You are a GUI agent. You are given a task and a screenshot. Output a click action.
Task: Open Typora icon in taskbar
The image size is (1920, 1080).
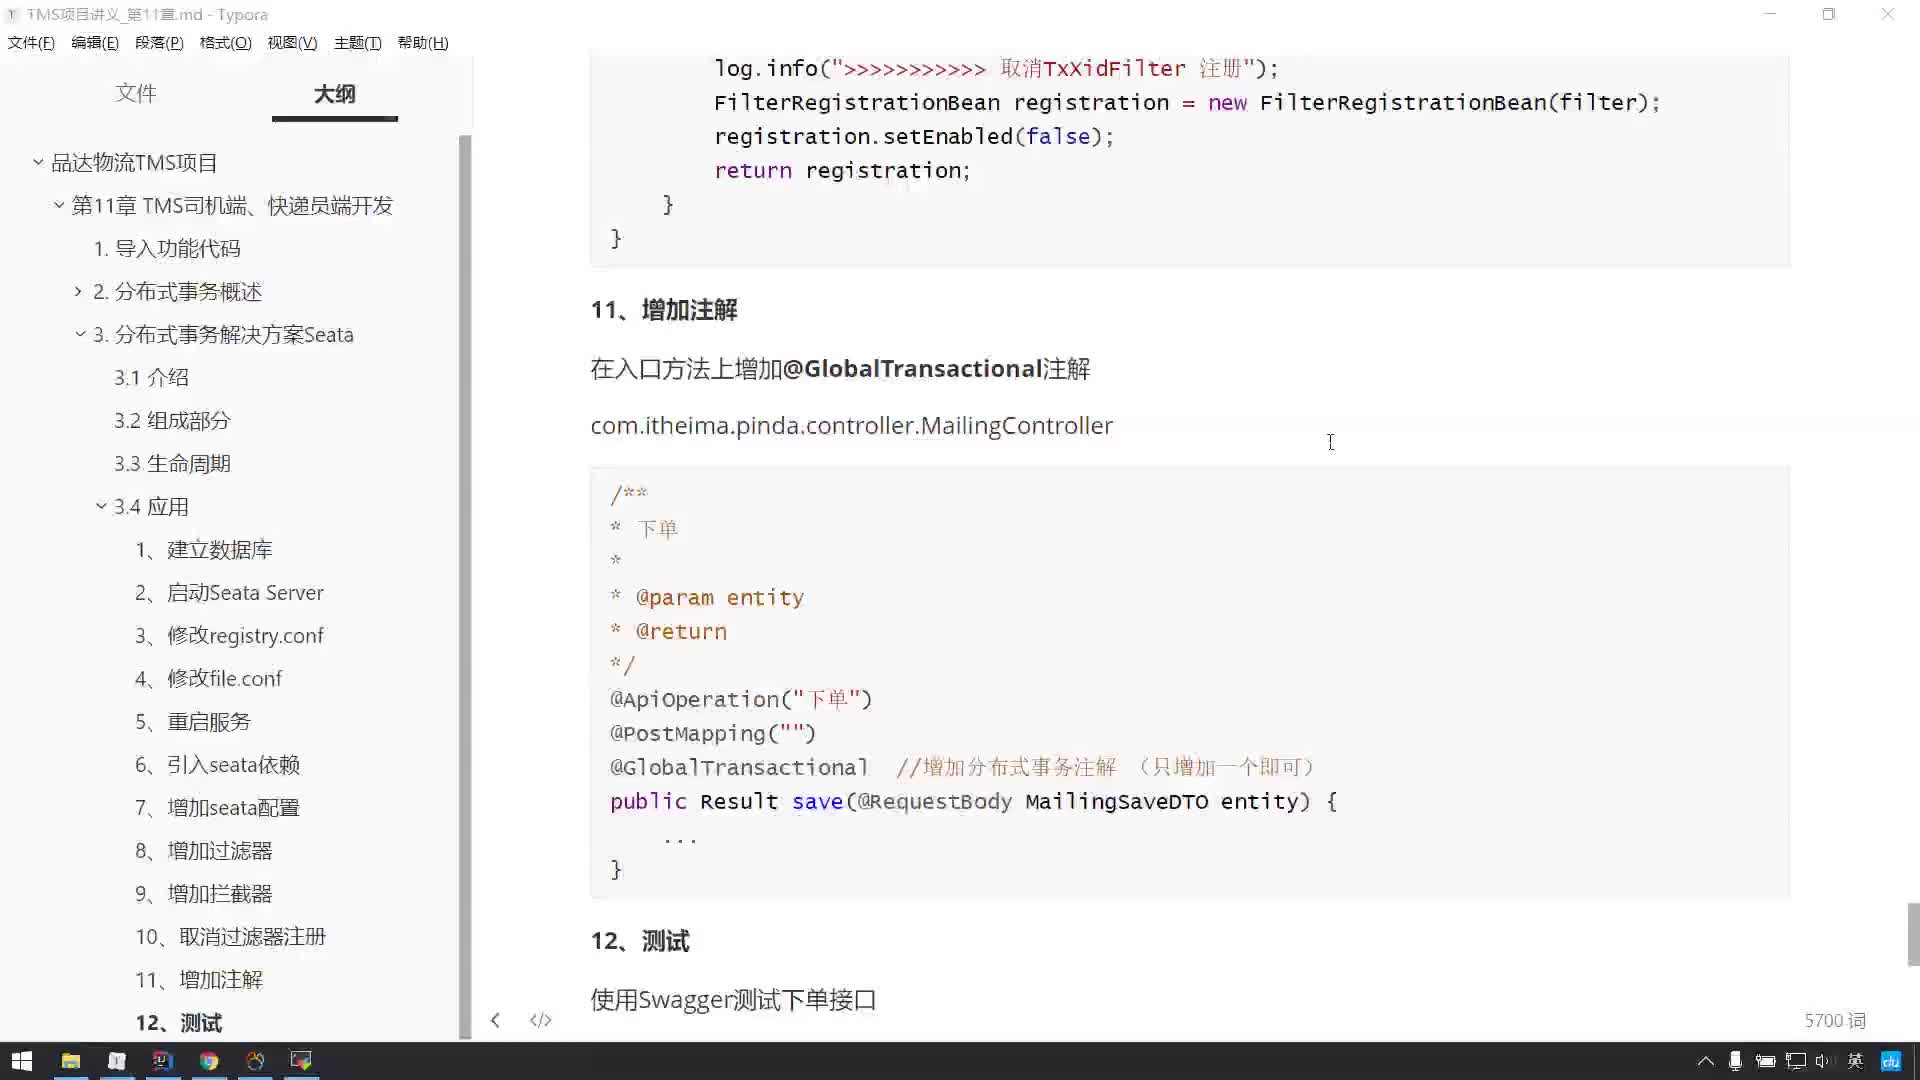pyautogui.click(x=117, y=1061)
